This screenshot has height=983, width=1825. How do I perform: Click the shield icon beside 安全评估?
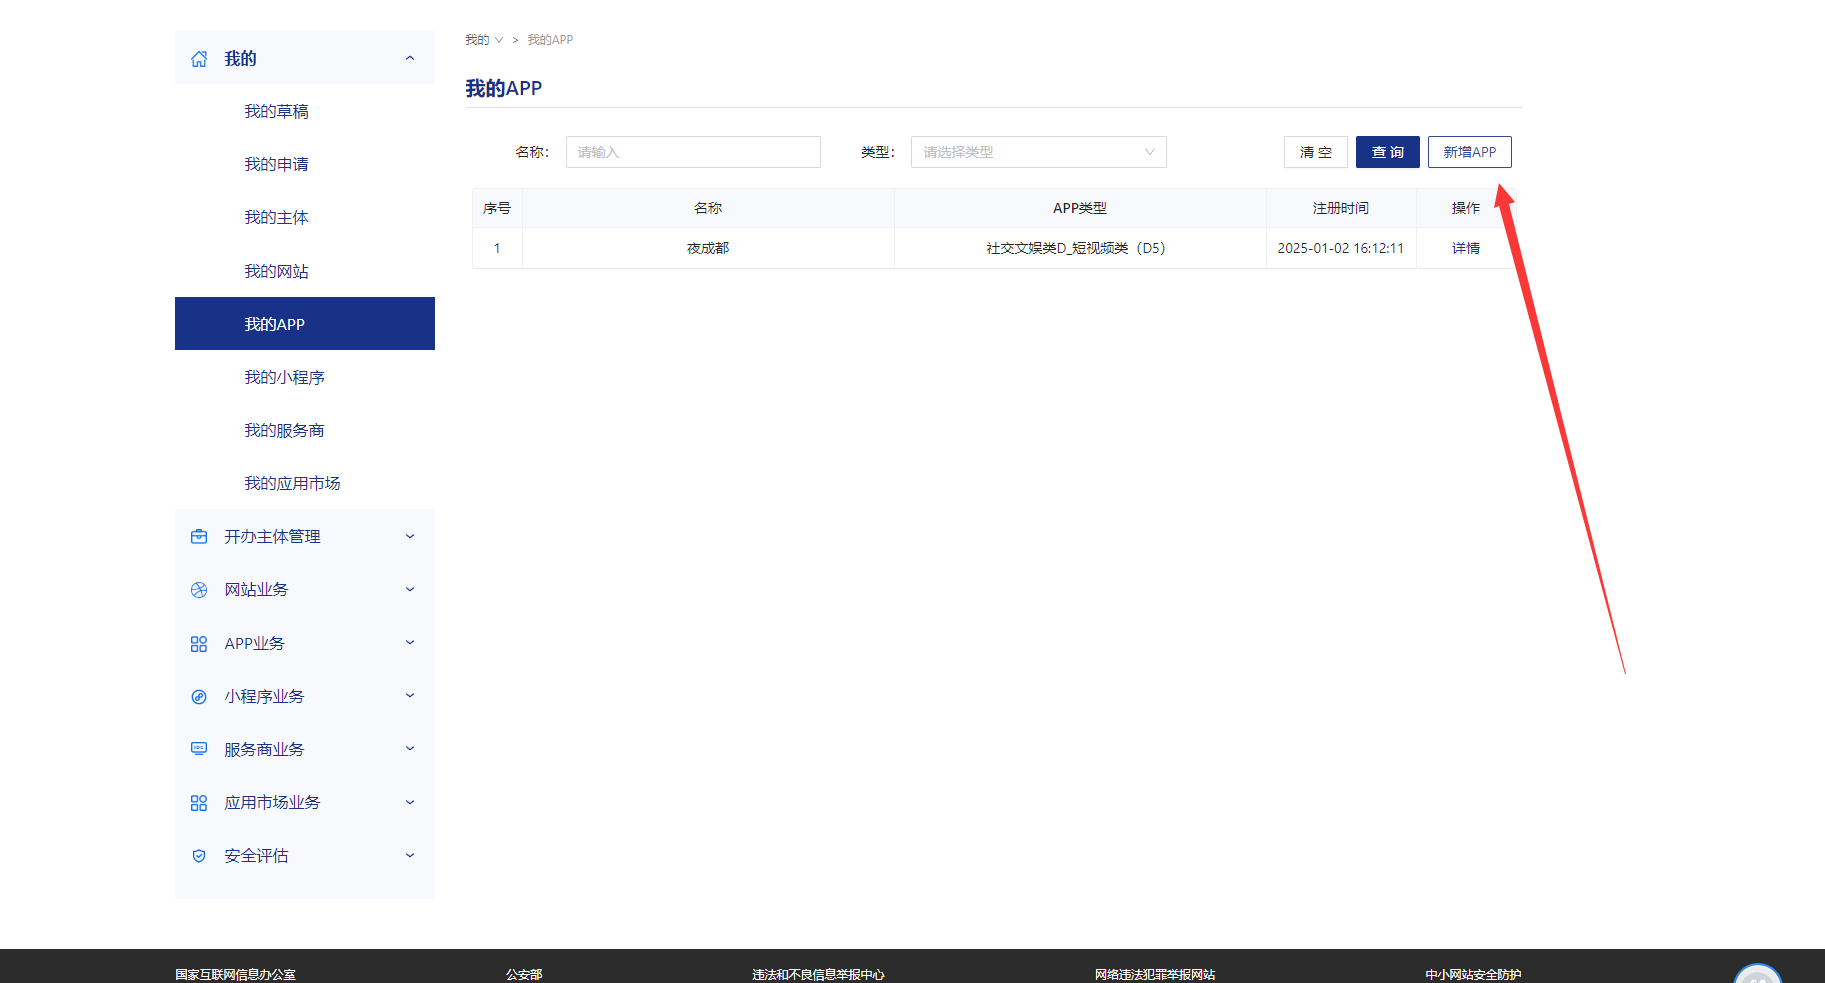(x=199, y=856)
